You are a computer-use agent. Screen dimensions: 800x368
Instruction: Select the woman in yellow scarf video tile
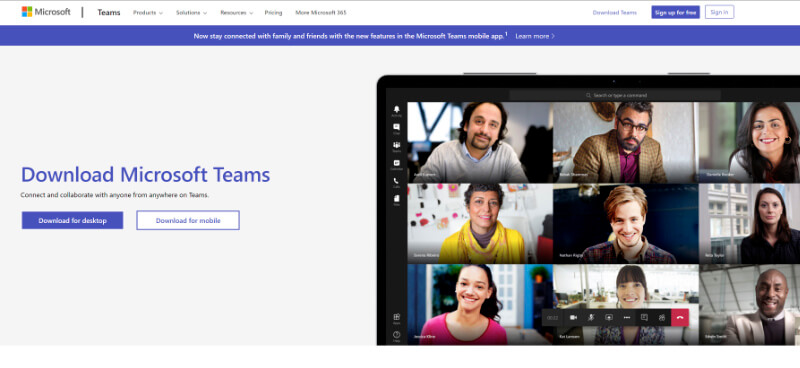click(480, 224)
